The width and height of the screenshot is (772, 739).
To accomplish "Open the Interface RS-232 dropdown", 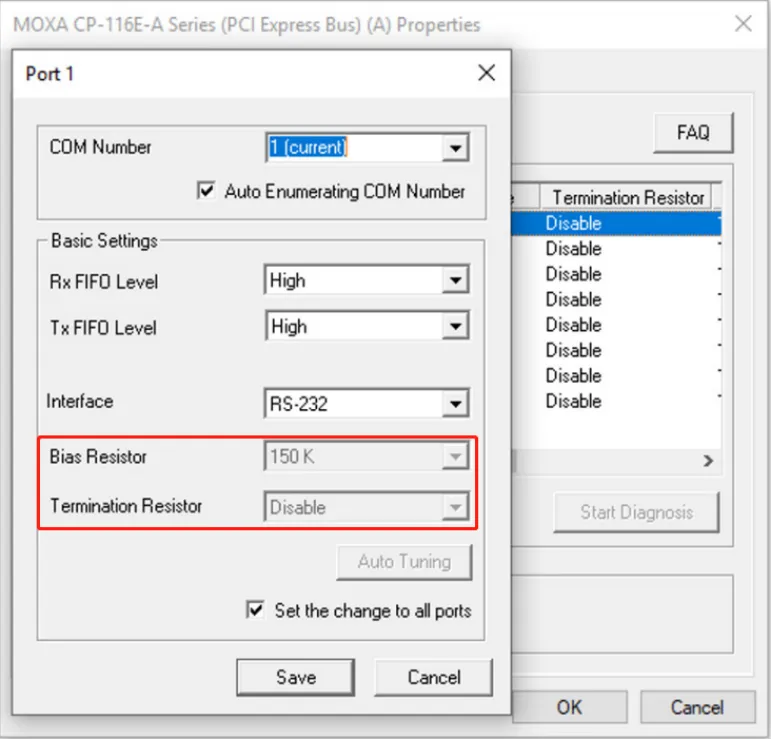I will coord(456,404).
